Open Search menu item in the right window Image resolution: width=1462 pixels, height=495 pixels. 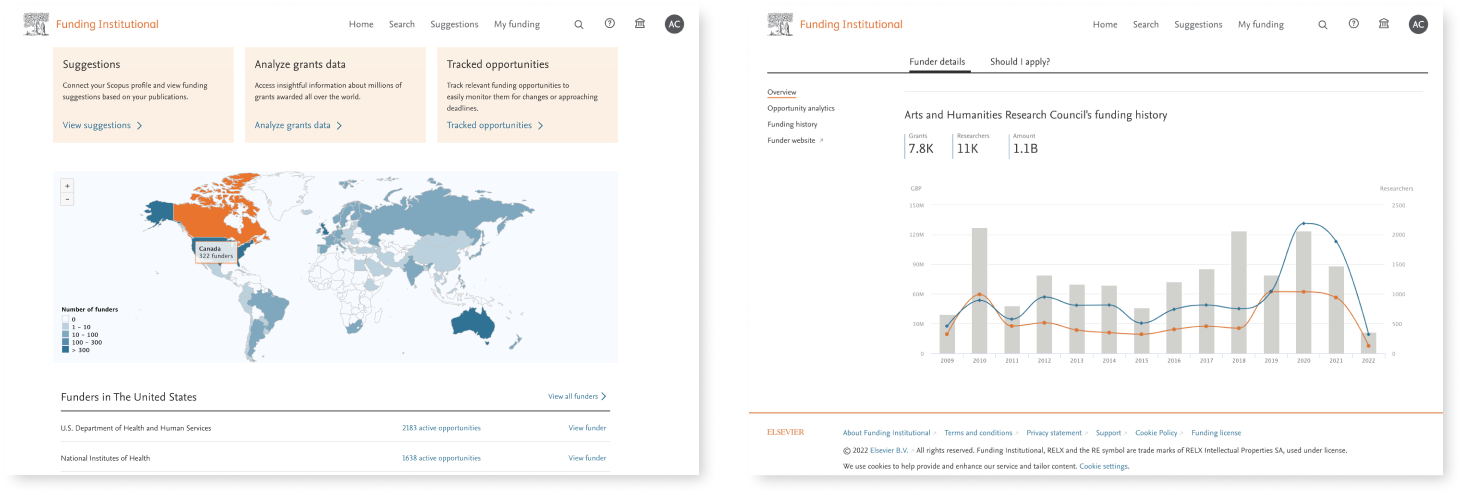tap(1146, 24)
